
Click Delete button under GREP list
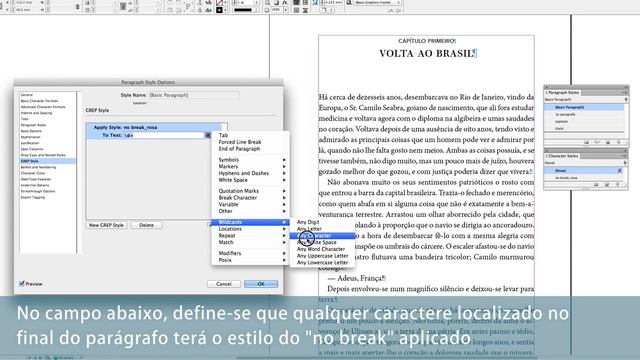tap(147, 225)
